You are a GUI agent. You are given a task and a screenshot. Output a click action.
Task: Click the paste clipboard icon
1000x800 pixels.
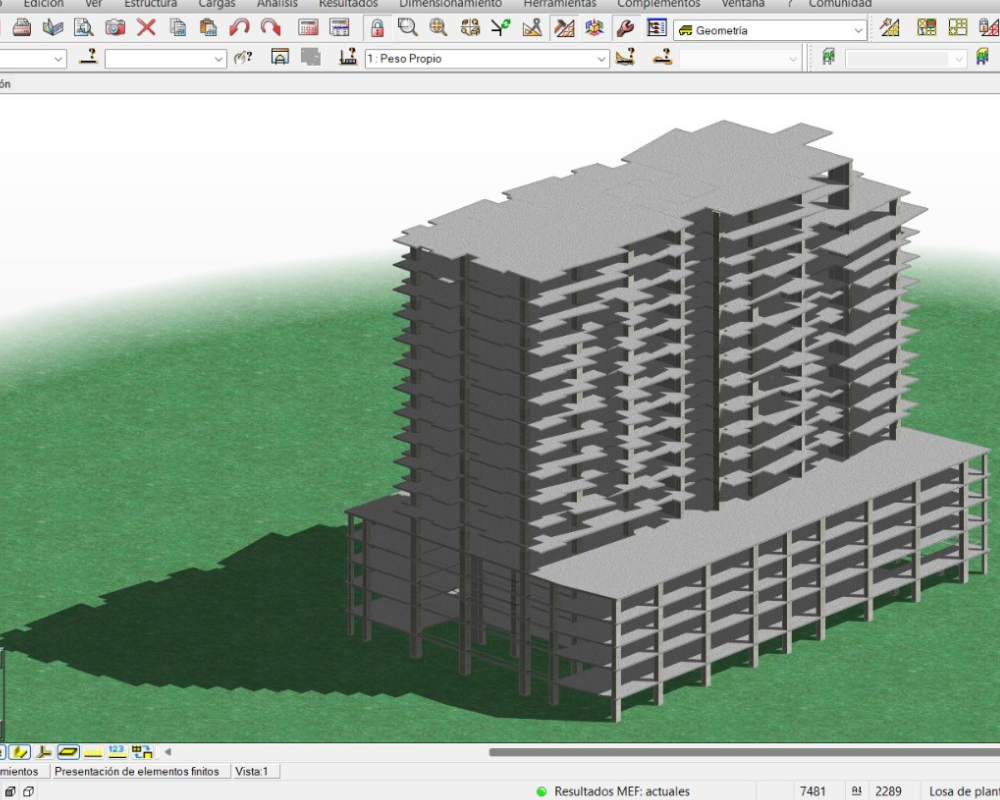208,28
